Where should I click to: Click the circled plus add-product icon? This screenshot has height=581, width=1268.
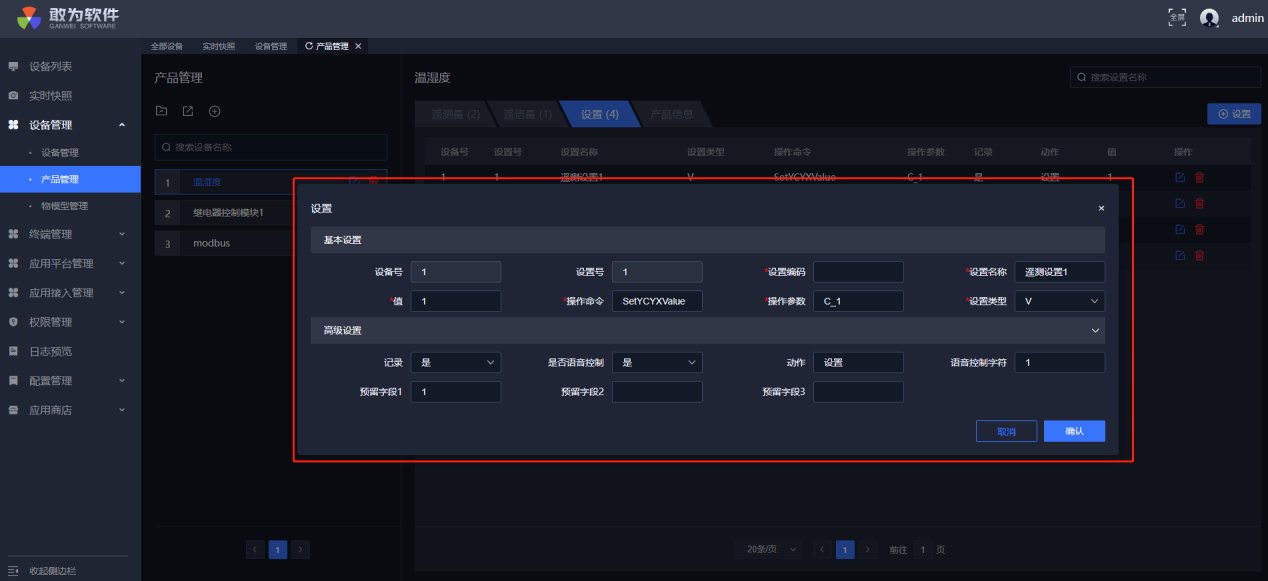click(214, 111)
